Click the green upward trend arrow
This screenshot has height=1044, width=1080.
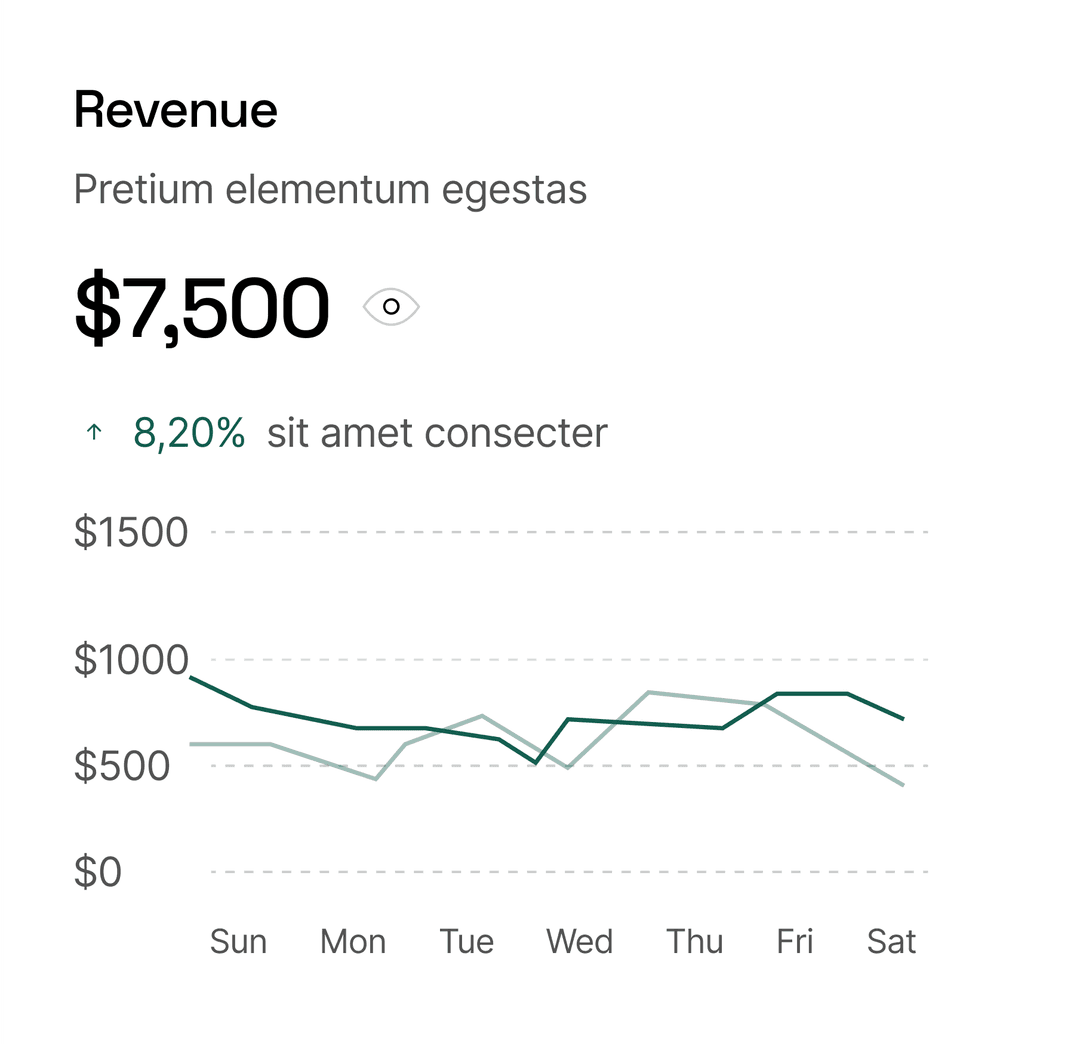[94, 433]
